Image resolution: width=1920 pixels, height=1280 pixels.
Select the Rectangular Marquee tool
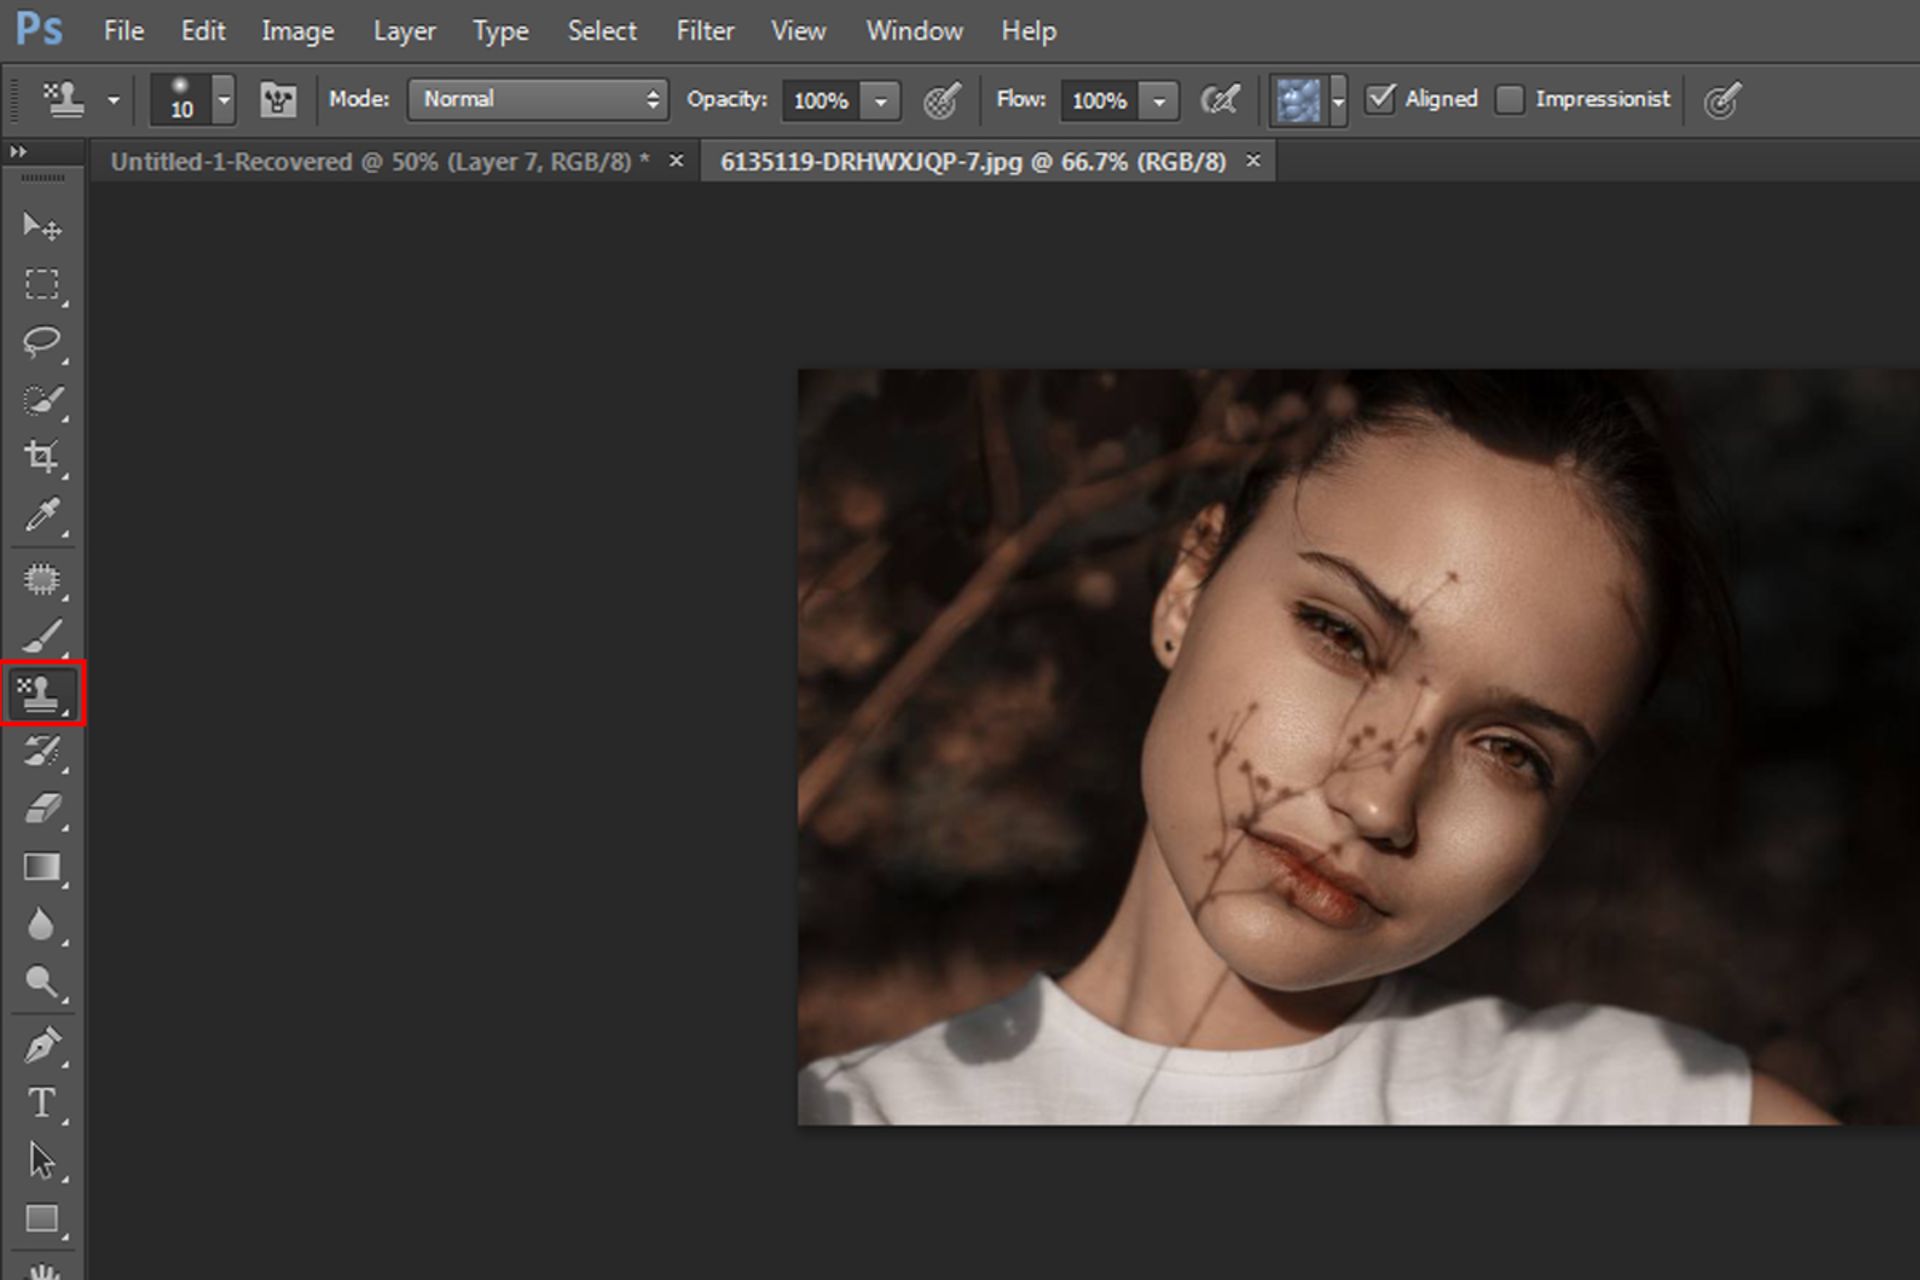click(42, 285)
